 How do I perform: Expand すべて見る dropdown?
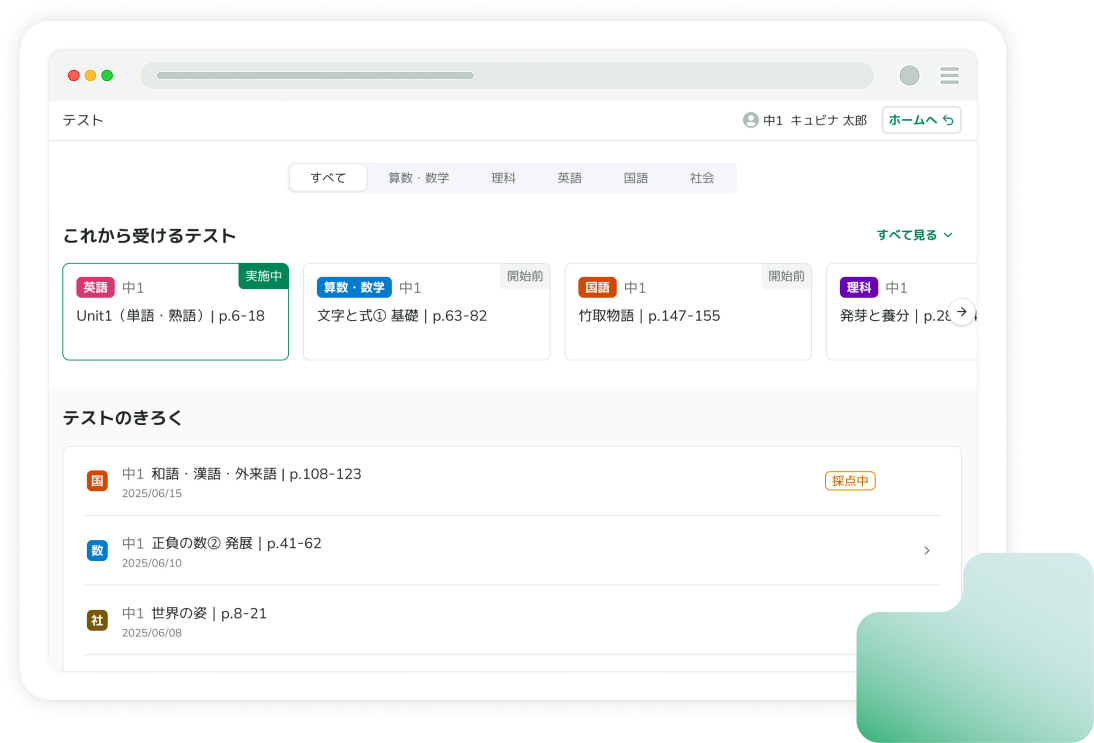pyautogui.click(x=914, y=235)
